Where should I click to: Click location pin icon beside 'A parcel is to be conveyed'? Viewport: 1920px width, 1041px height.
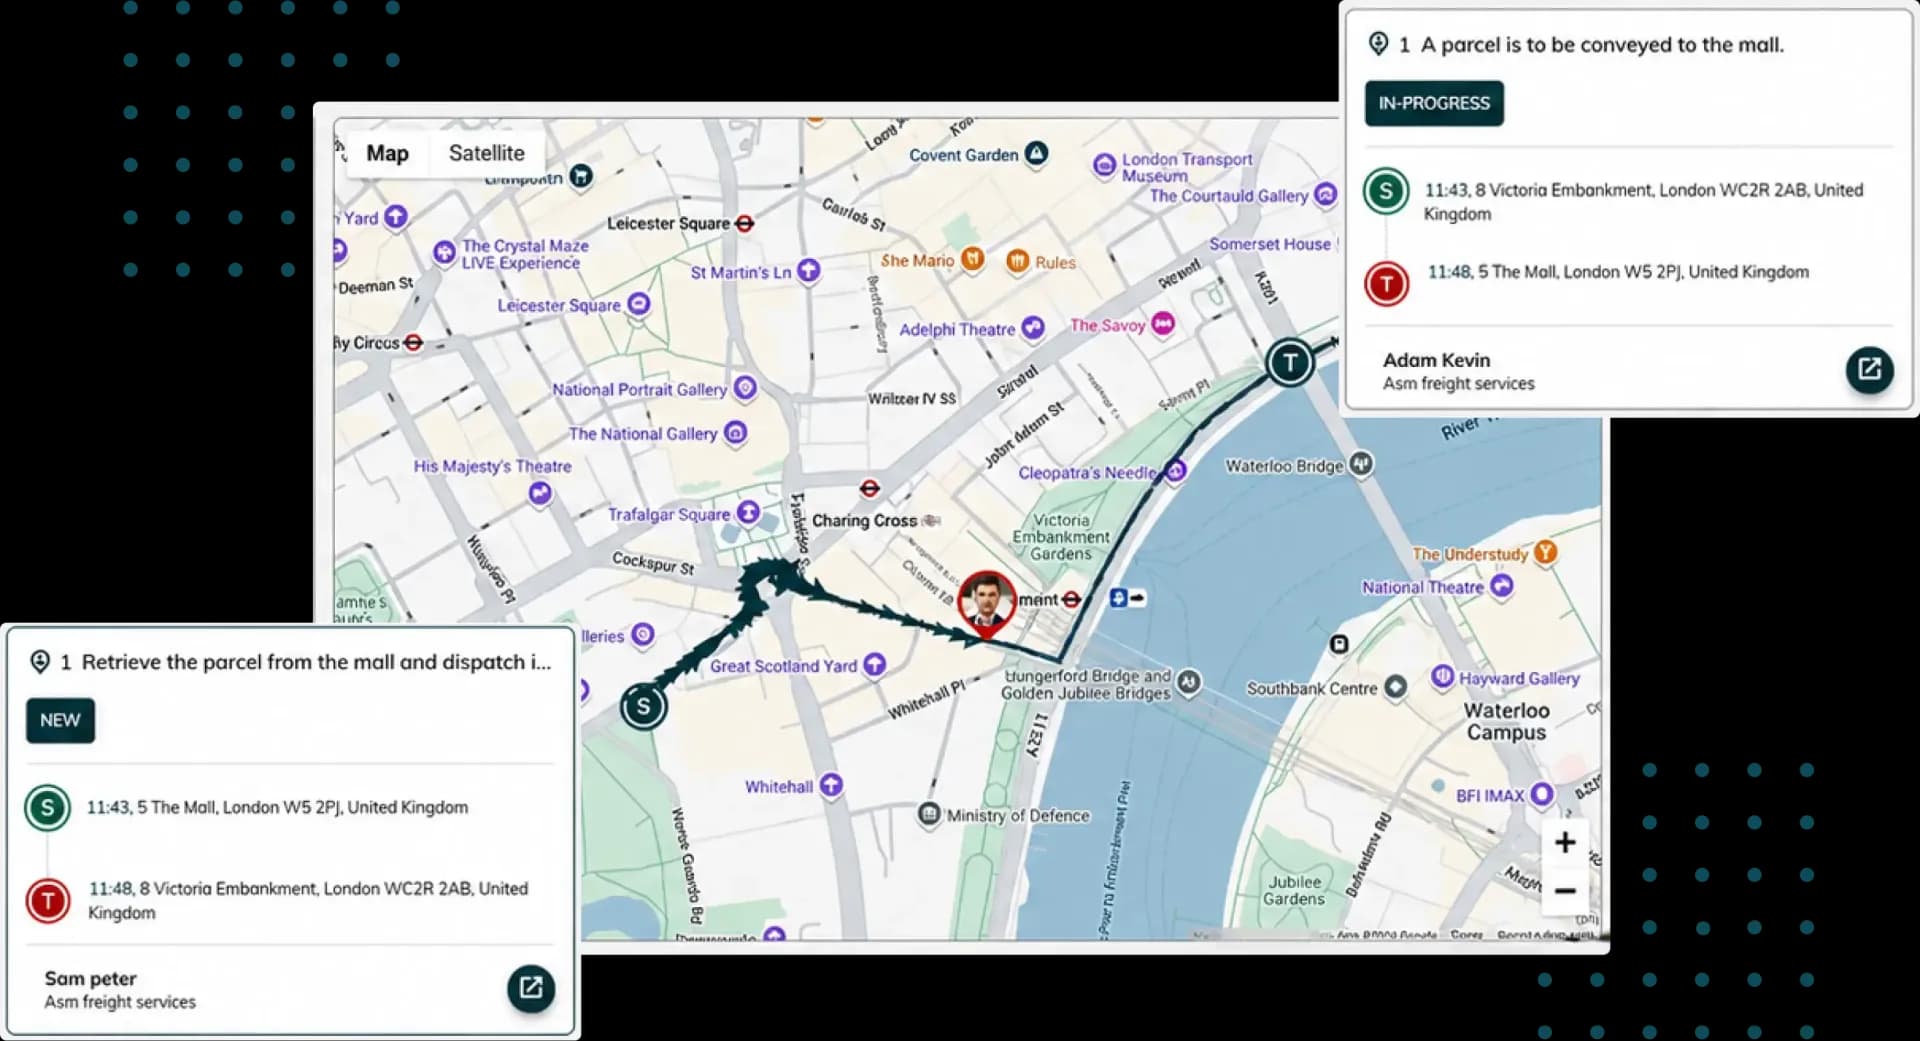click(1378, 43)
